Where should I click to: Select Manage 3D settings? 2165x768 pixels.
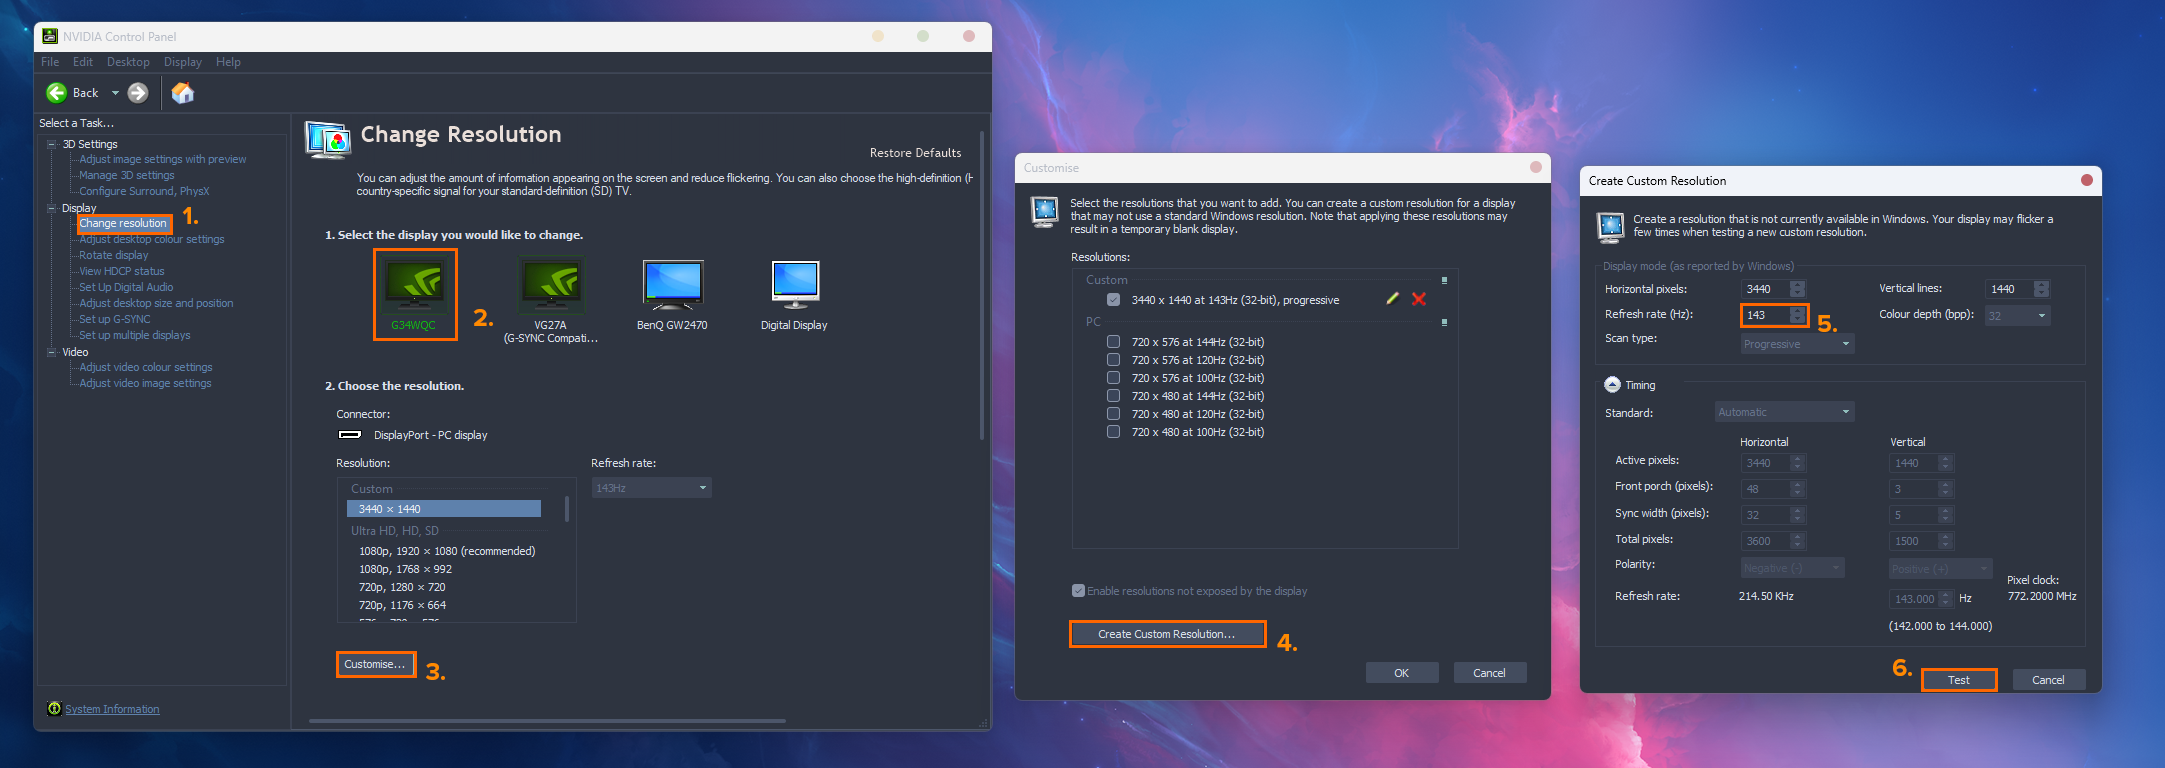127,175
